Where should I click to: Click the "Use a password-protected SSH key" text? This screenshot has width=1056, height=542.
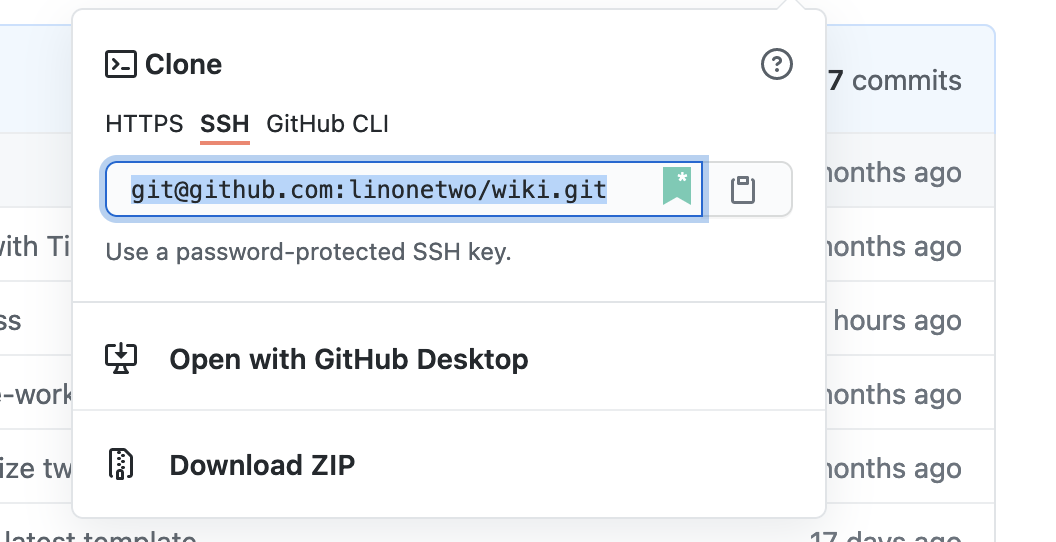click(308, 252)
